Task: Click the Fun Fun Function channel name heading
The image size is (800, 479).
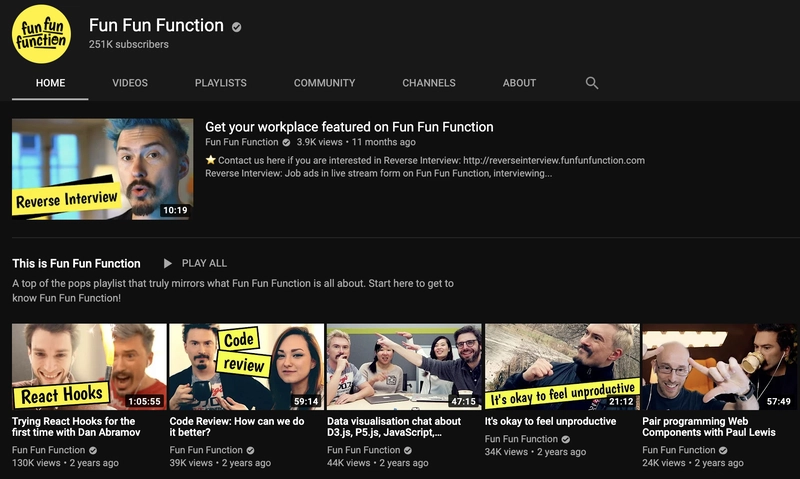Action: coord(156,26)
